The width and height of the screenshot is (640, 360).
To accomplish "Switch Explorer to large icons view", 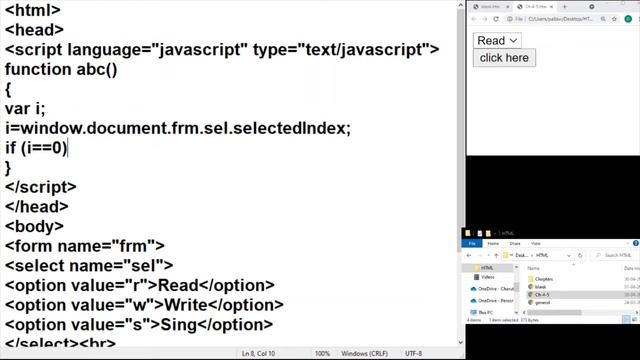I will tap(634, 320).
